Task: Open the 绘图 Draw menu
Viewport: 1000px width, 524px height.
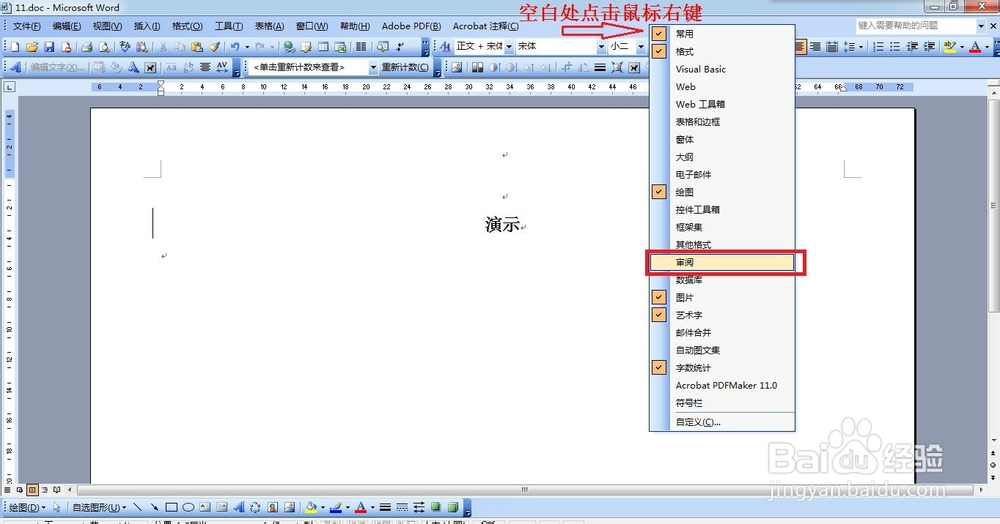Action: coord(27,507)
